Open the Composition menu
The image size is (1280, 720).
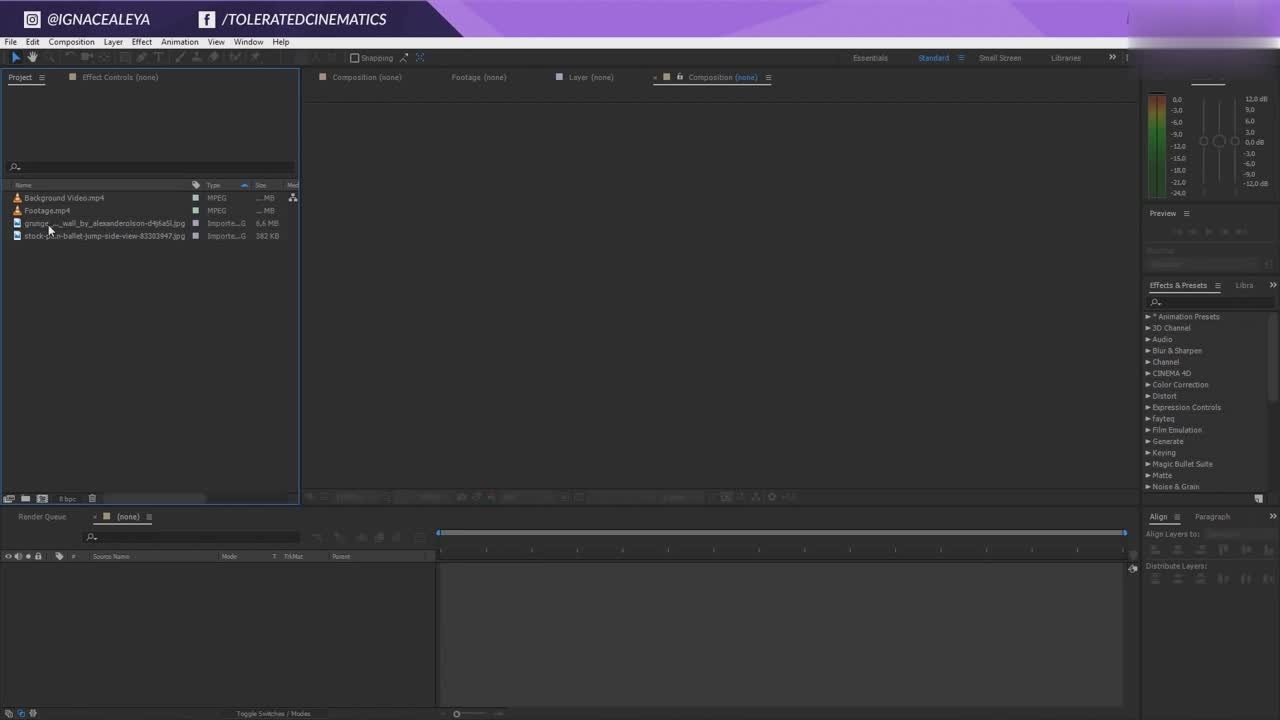(x=71, y=42)
